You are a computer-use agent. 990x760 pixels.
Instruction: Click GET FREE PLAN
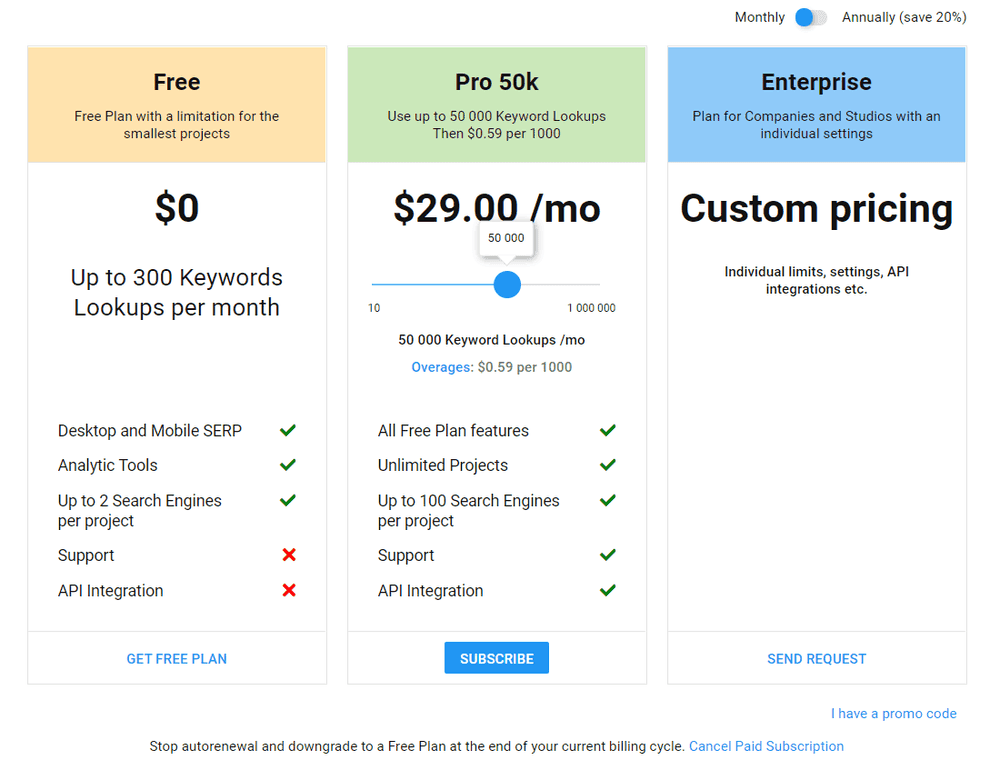click(176, 658)
